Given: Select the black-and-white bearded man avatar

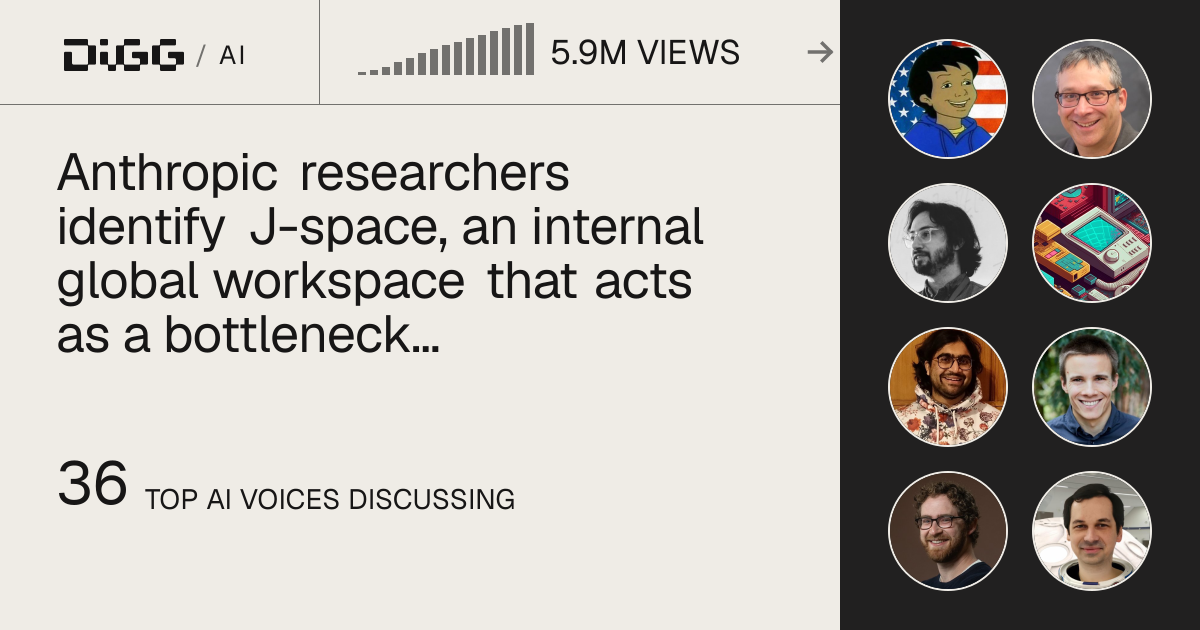Looking at the screenshot, I should point(948,243).
